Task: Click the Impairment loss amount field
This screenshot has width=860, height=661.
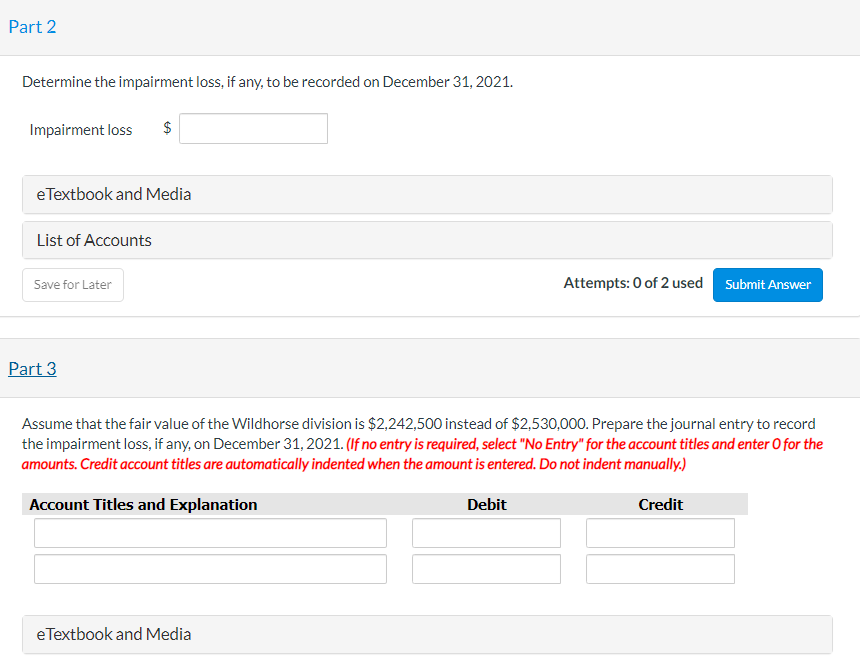Action: 253,129
